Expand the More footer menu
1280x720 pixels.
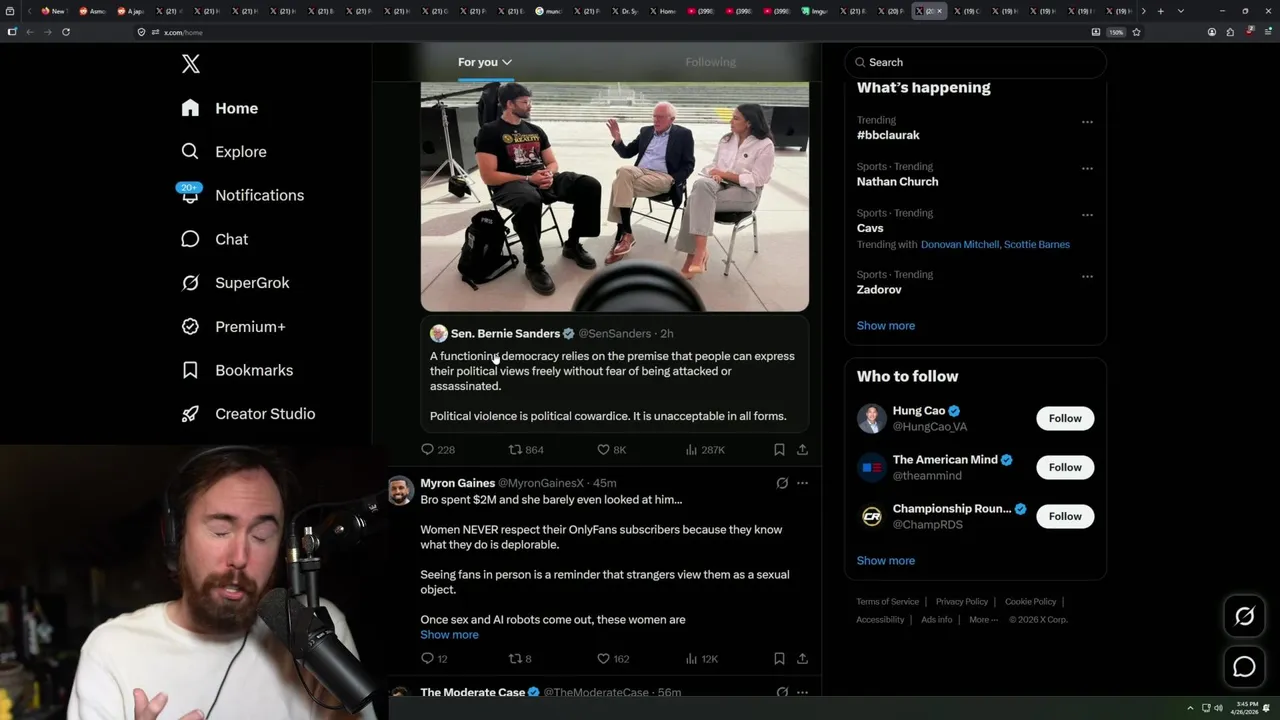pos(983,620)
